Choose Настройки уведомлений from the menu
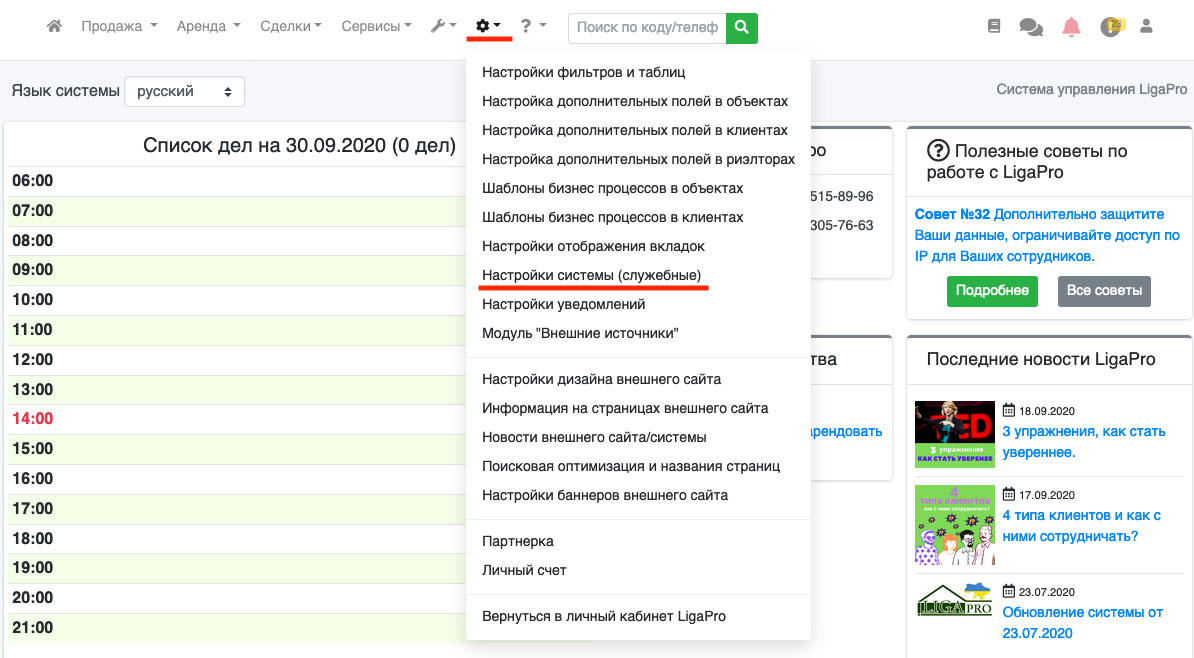The width and height of the screenshot is (1194, 658). point(563,304)
